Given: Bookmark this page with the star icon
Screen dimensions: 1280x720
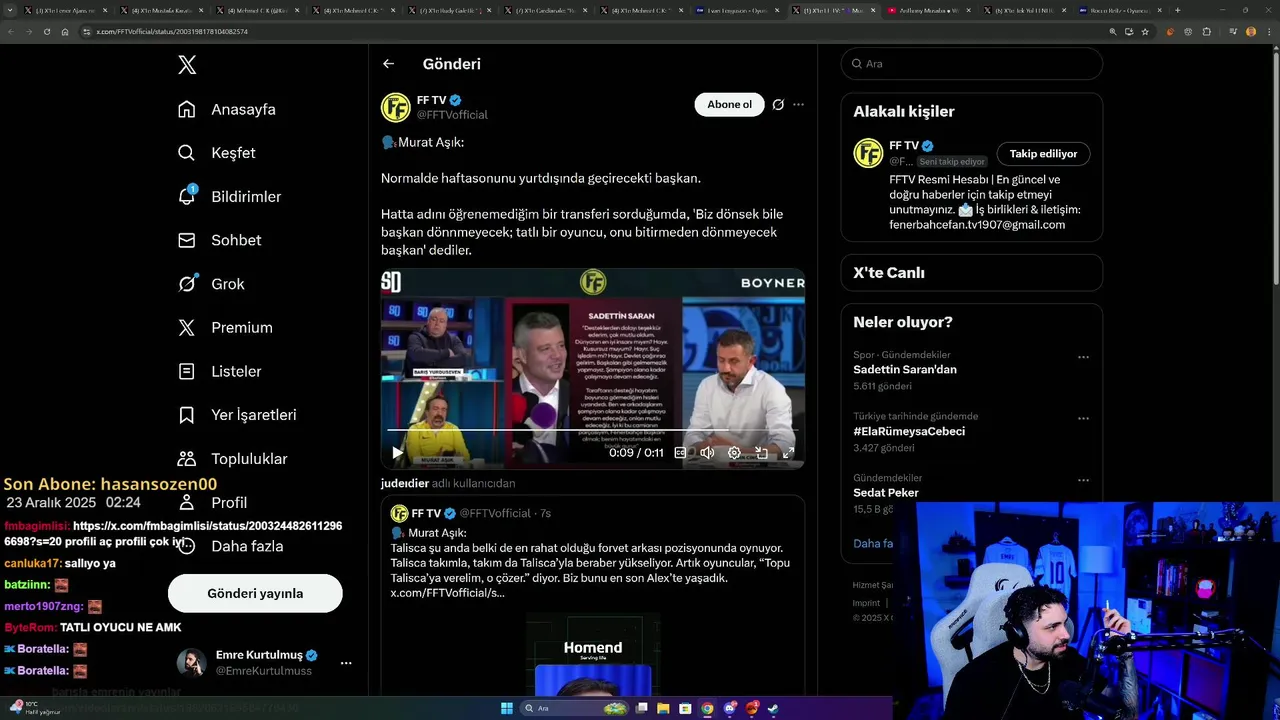Looking at the screenshot, I should pos(1145,31).
